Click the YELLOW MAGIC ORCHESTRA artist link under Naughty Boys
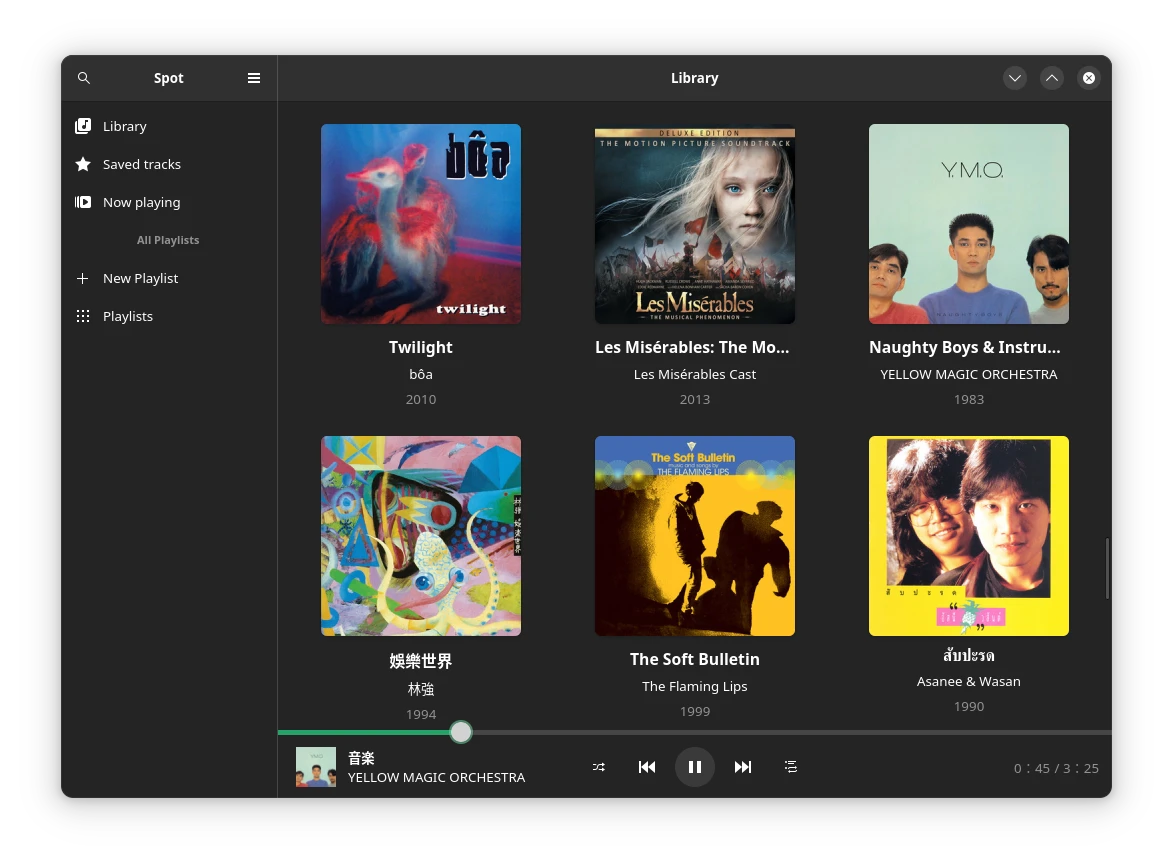 (968, 374)
